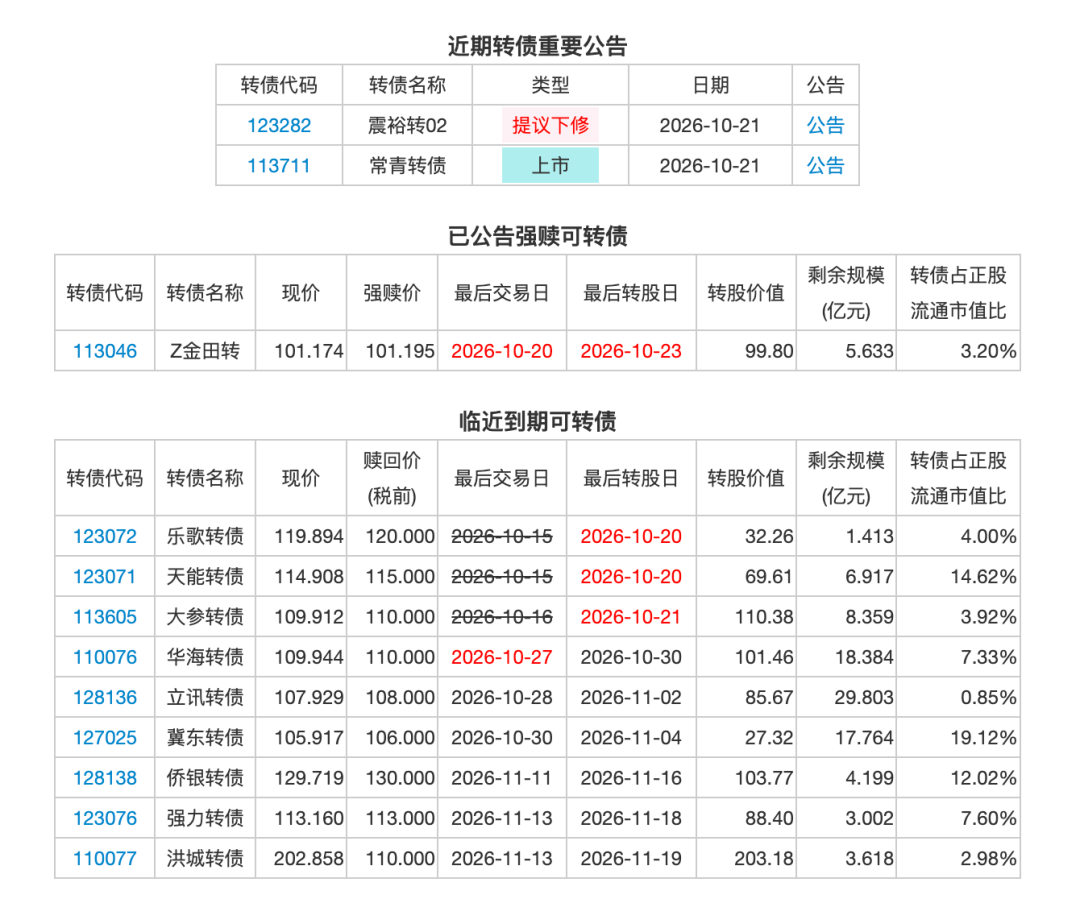Click 乐歌转债 current price 119.894

click(x=309, y=537)
